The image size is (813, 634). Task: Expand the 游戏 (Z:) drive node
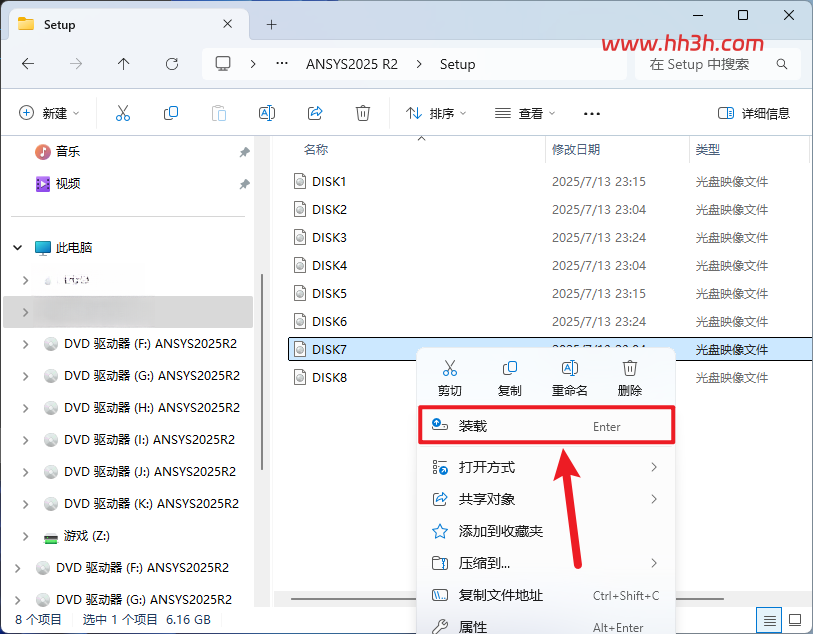coord(25,536)
